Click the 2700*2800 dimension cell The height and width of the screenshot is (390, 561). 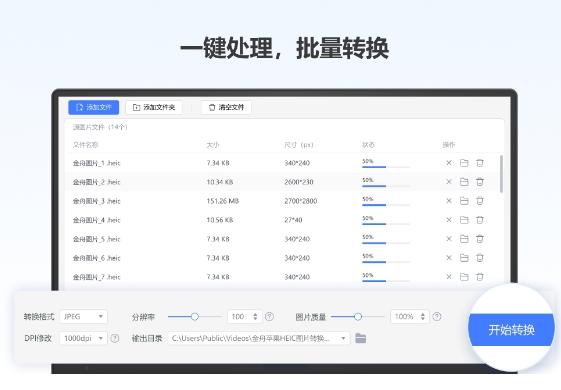(x=301, y=201)
